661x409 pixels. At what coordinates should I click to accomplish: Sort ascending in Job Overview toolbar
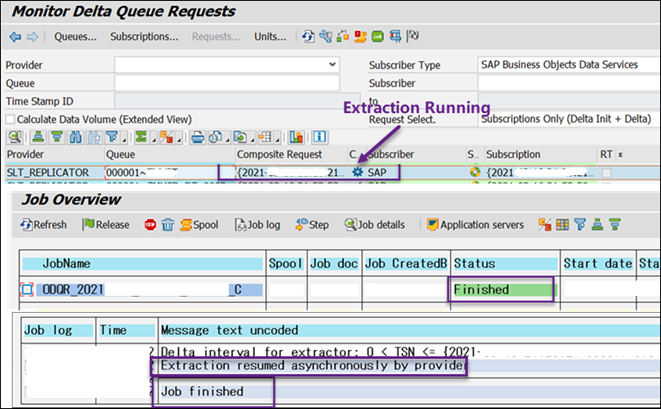[x=597, y=225]
